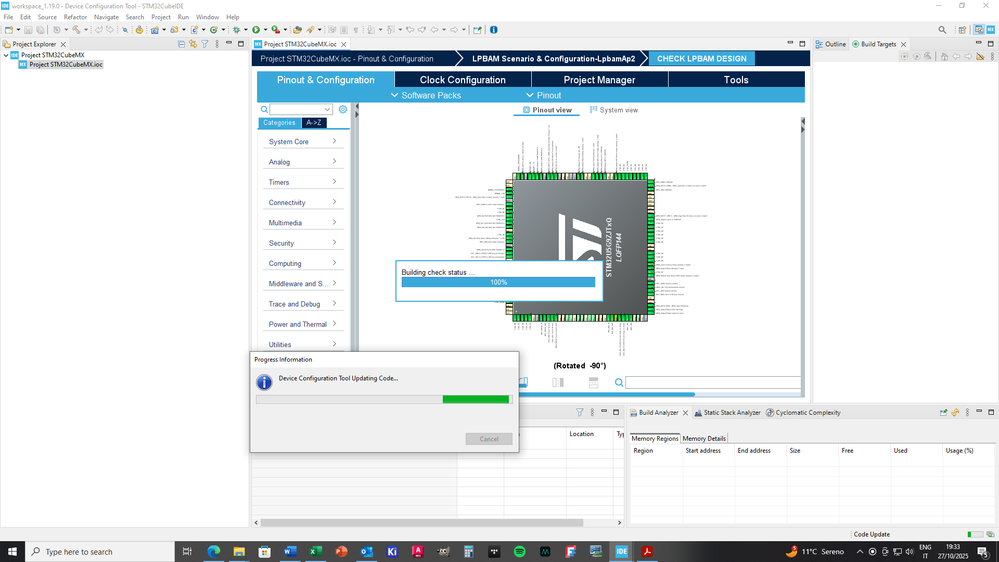This screenshot has height=562, width=999.
Task: Open the category search combo box
Action: (300, 110)
